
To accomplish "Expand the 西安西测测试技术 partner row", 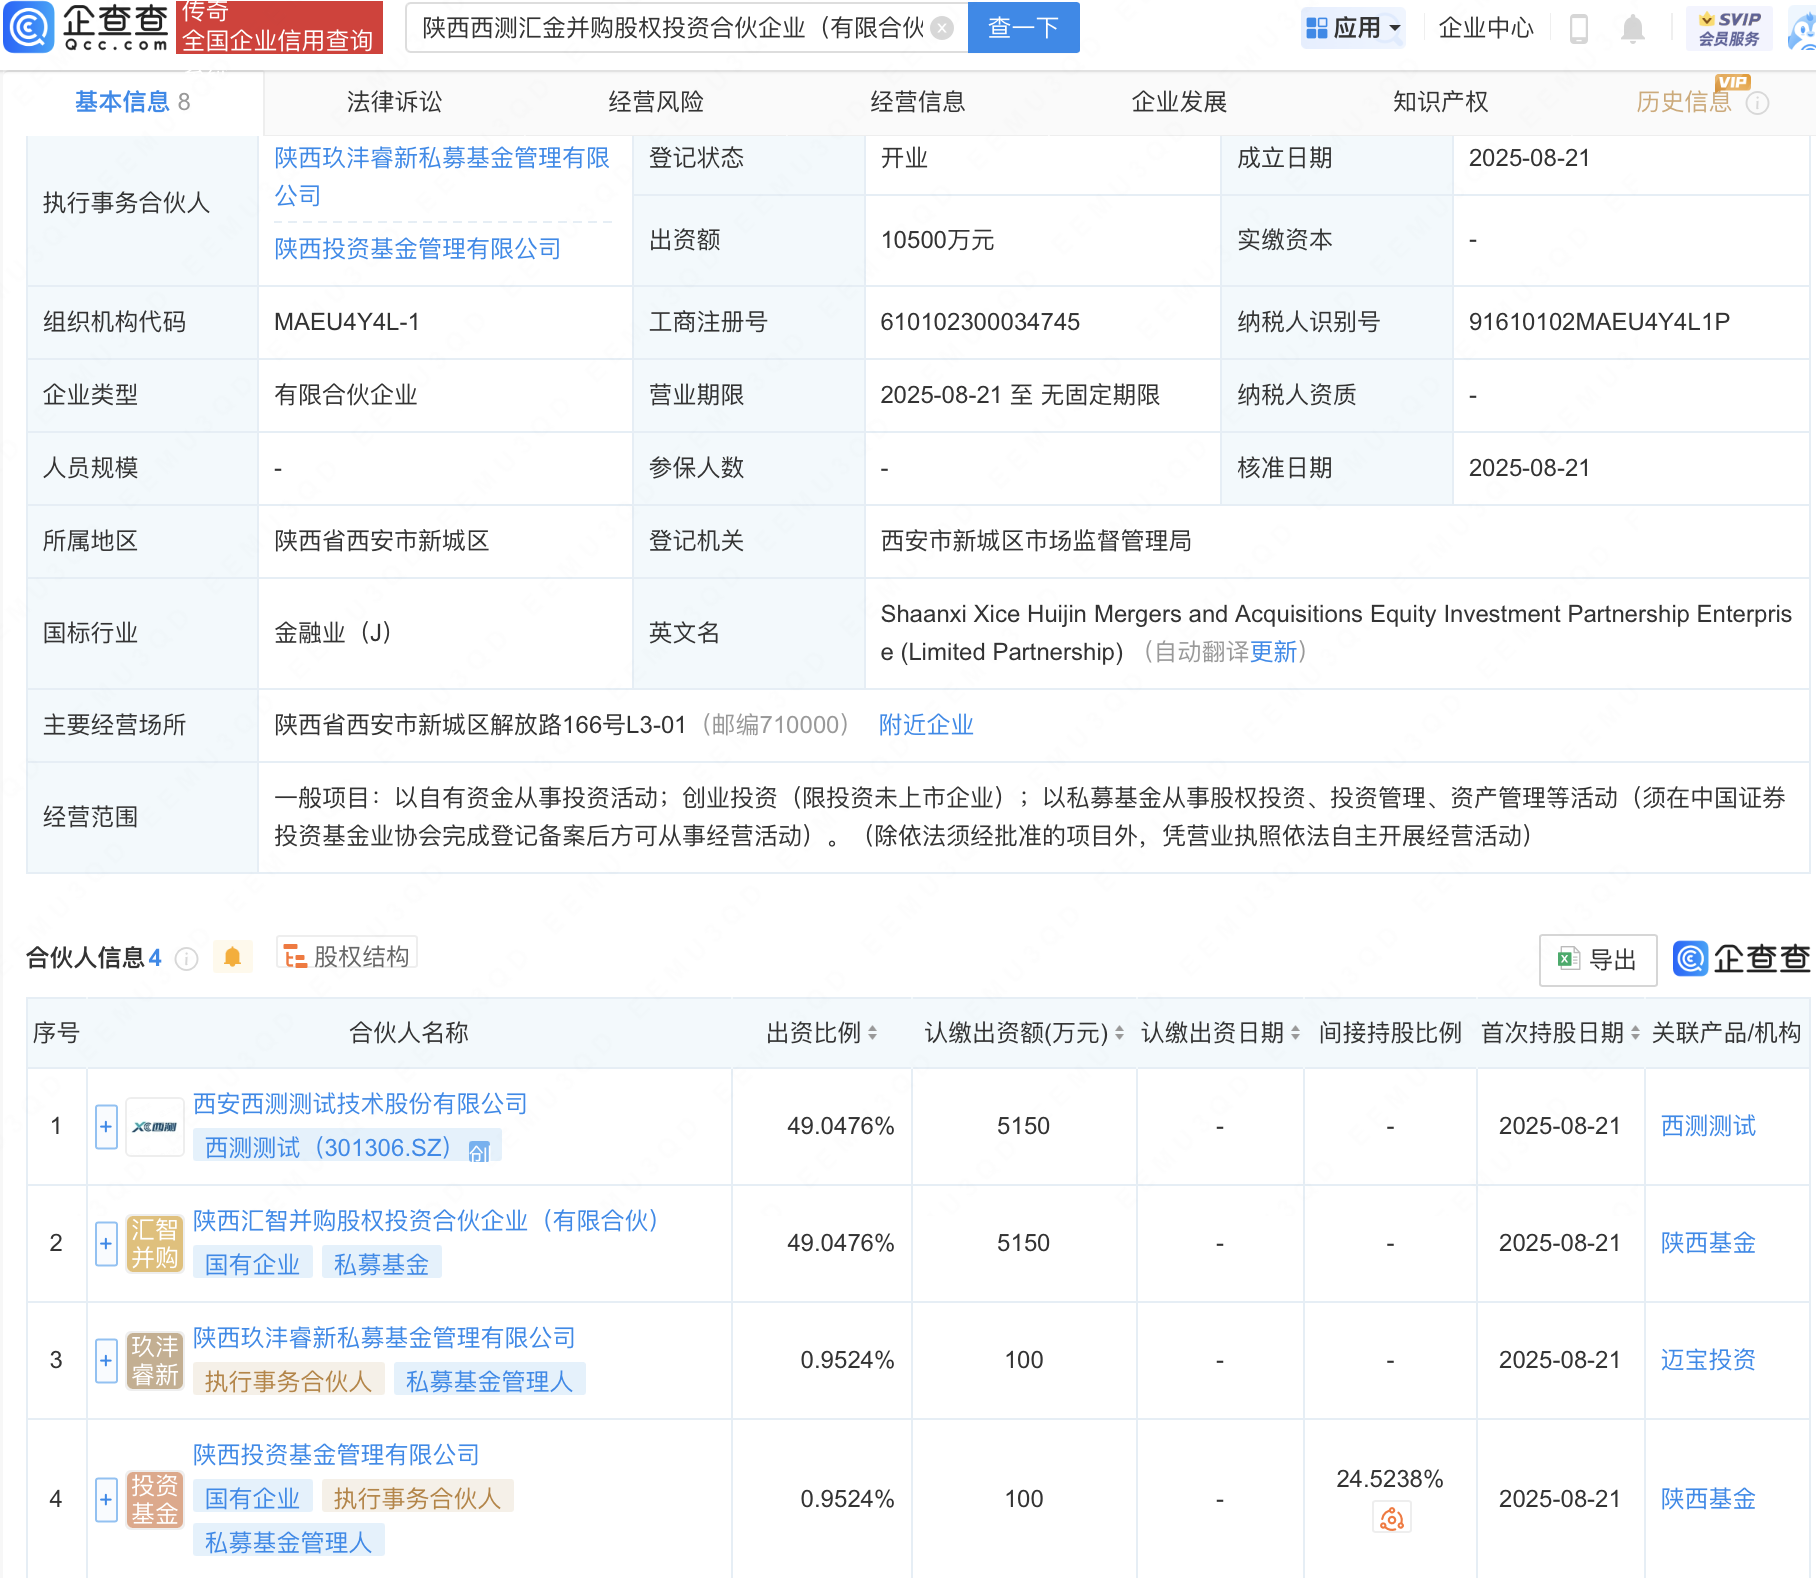I will [x=106, y=1127].
